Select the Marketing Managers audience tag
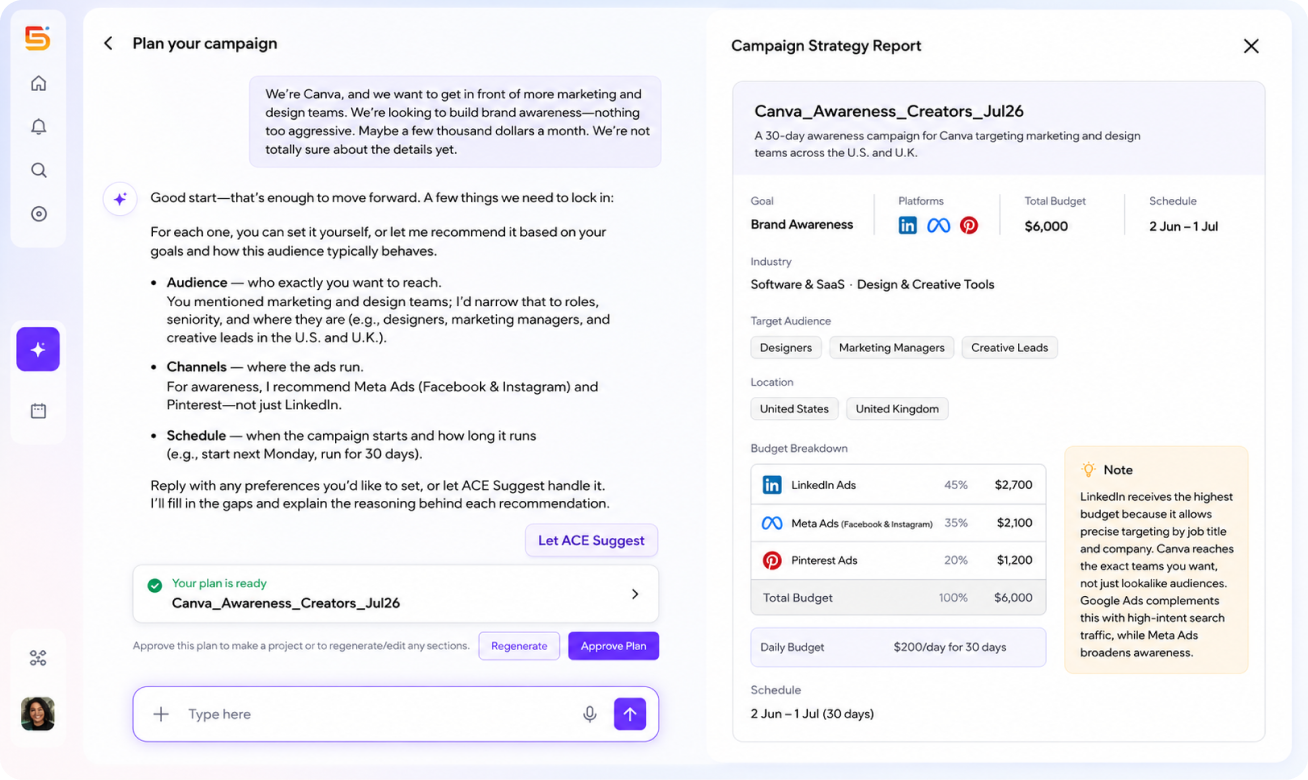Viewport: 1308px width, 780px height. (891, 348)
